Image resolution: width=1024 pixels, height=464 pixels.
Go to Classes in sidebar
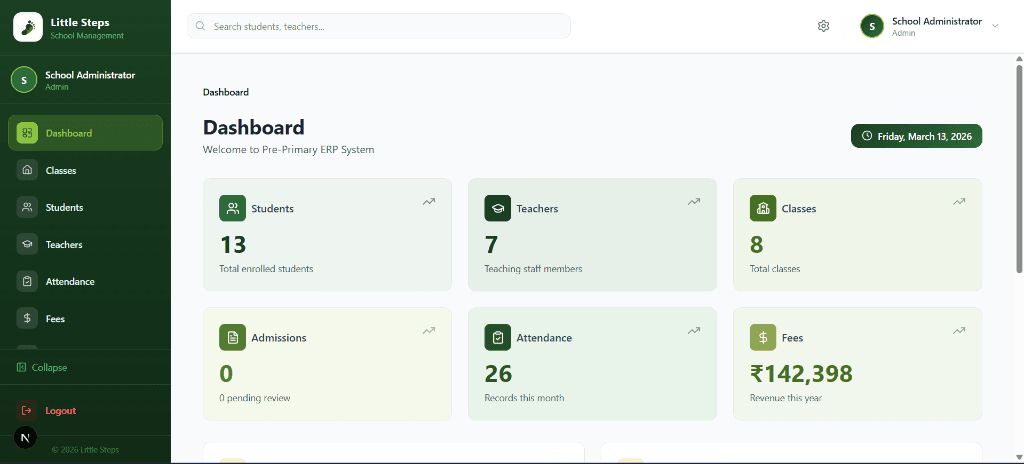coord(85,170)
